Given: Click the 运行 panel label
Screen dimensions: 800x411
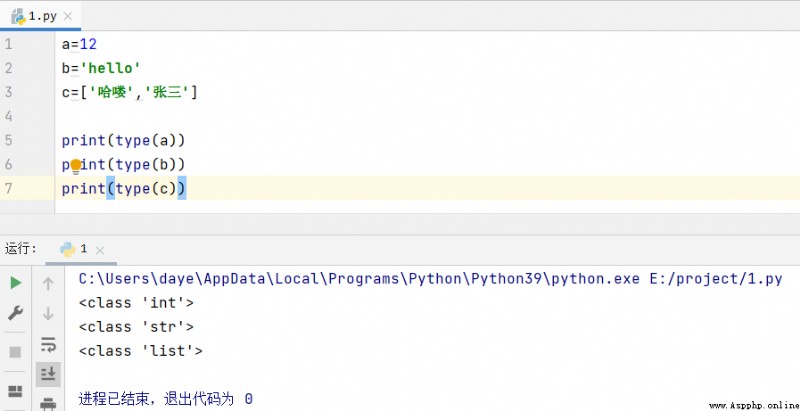Looking at the screenshot, I should (x=20, y=249).
